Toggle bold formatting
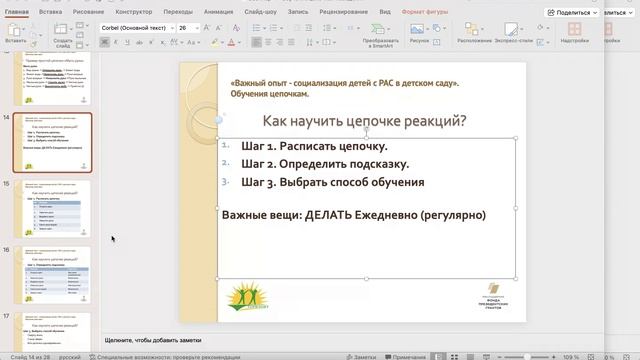Viewport: 640px width, 360px height. (x=104, y=42)
